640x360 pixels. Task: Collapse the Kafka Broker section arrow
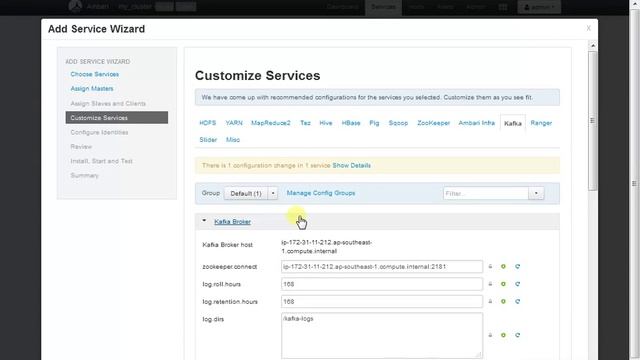click(204, 221)
